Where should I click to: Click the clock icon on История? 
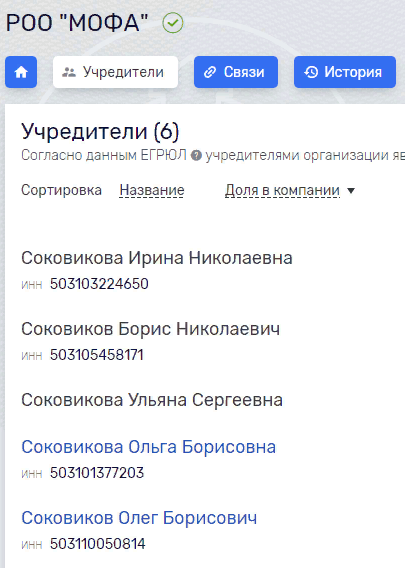point(311,72)
